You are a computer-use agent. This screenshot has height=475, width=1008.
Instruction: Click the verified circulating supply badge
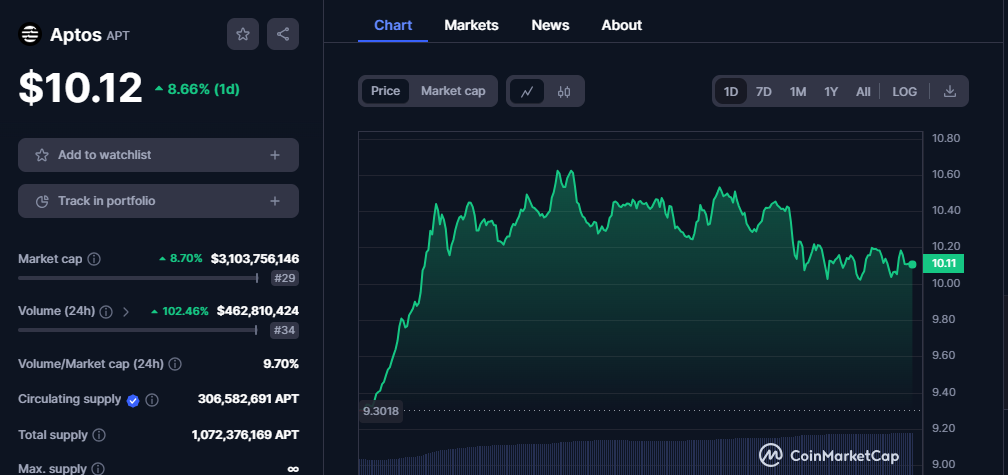(133, 400)
